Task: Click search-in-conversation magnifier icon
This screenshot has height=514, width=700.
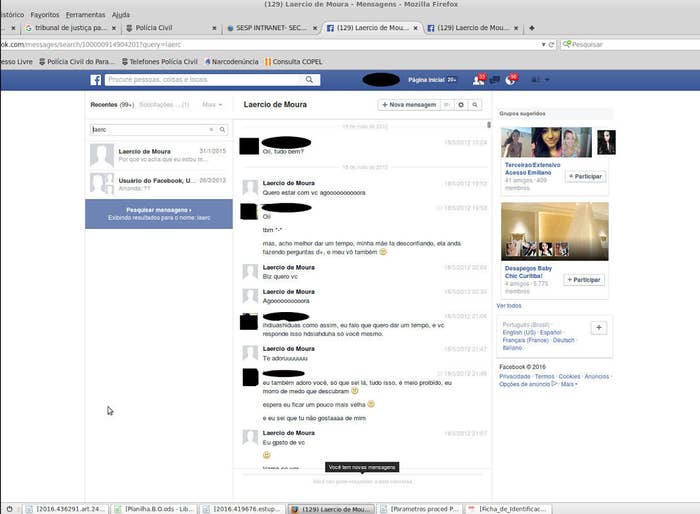Action: pos(475,105)
